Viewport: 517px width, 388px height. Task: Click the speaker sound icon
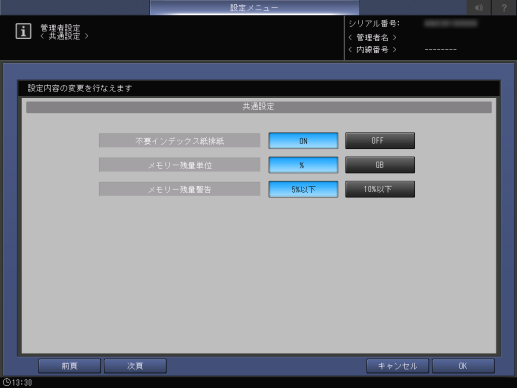[479, 8]
